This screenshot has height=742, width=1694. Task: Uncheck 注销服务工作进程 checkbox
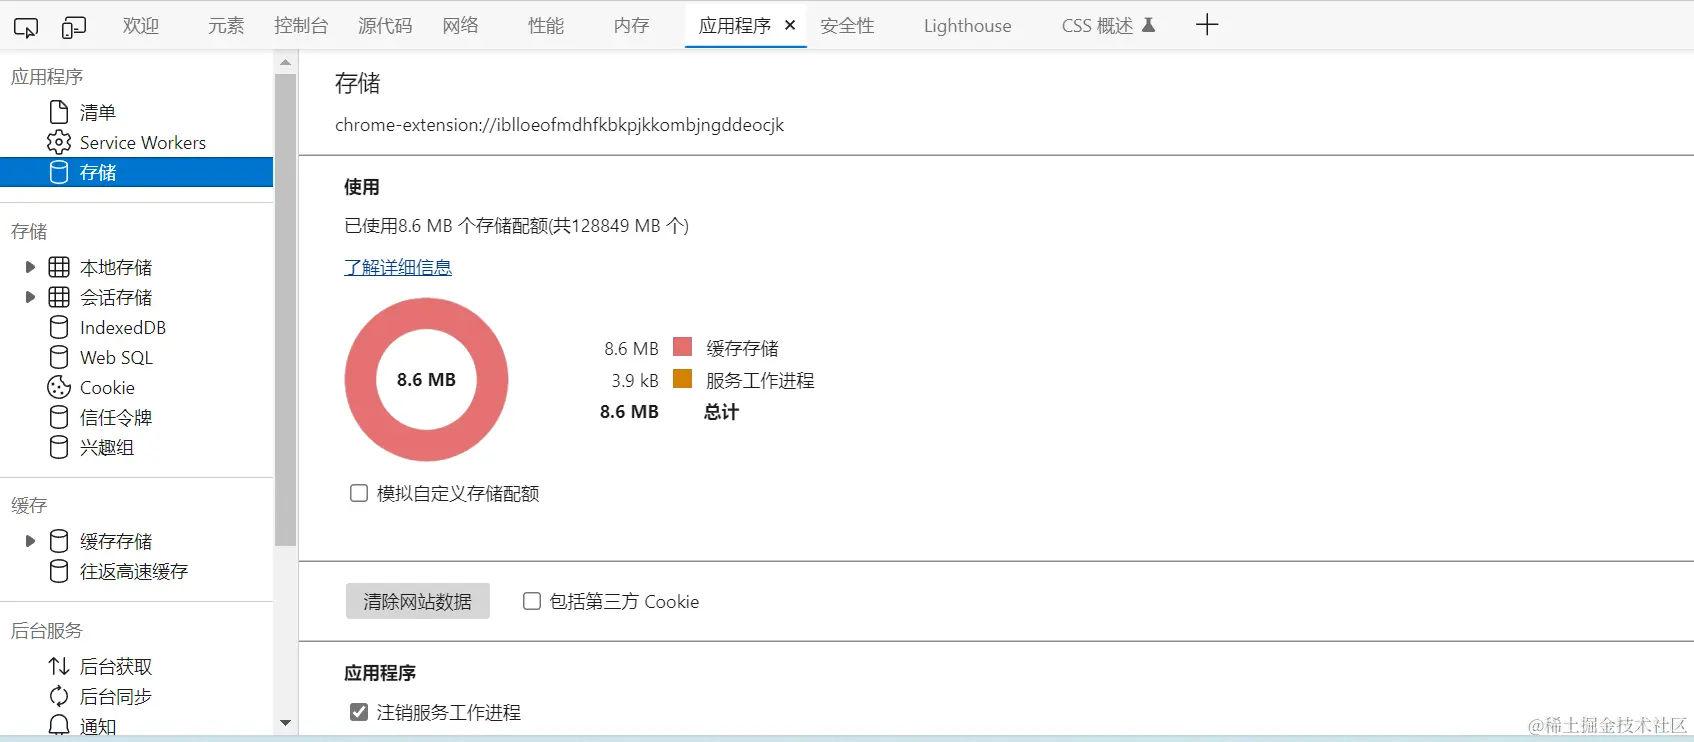tap(359, 712)
